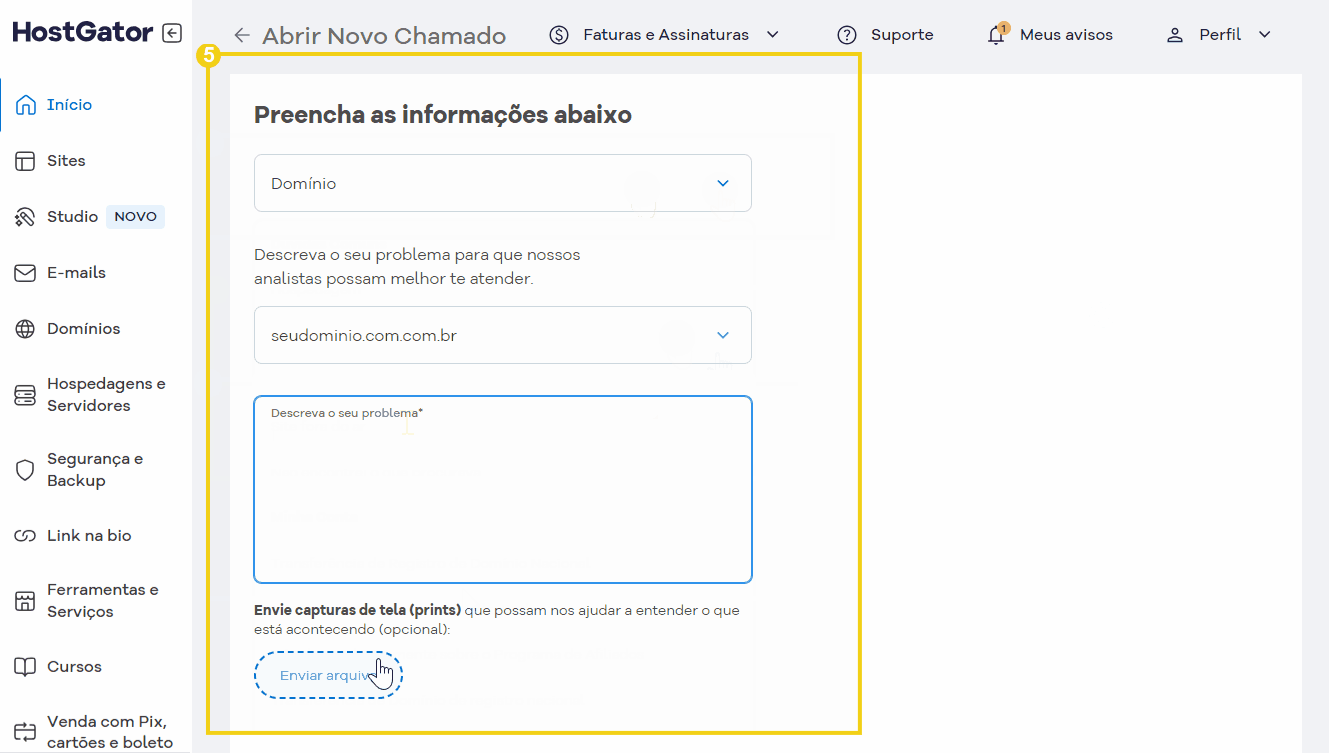
Task: Open Início in the sidebar
Action: (69, 105)
